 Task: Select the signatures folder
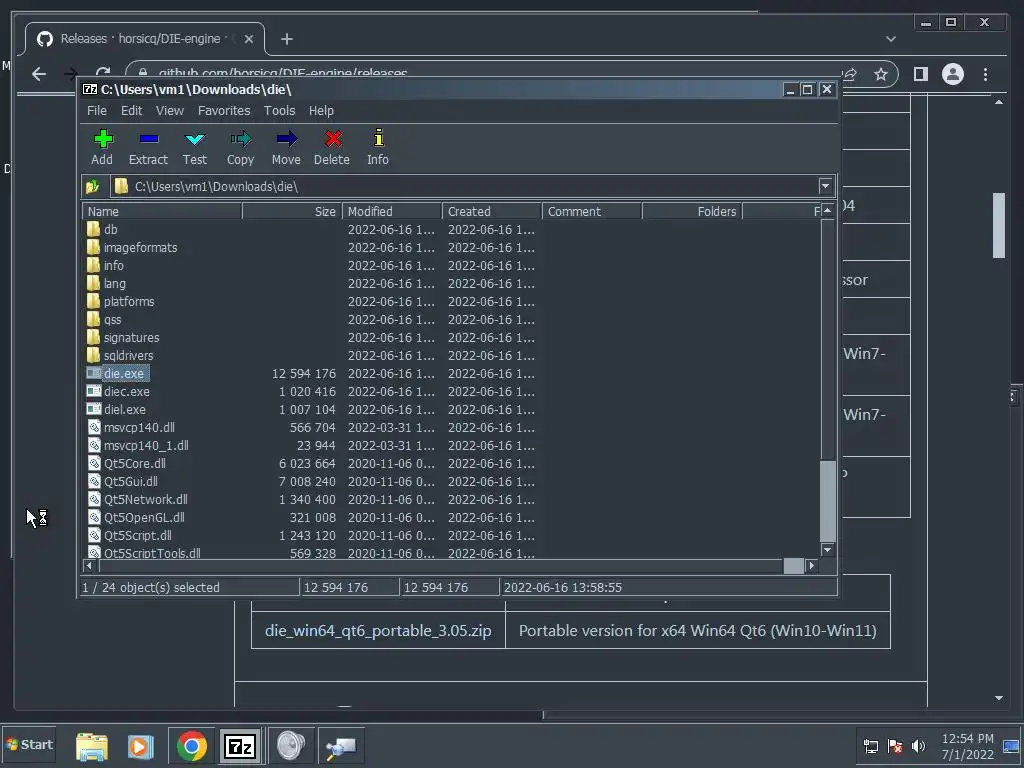point(131,337)
